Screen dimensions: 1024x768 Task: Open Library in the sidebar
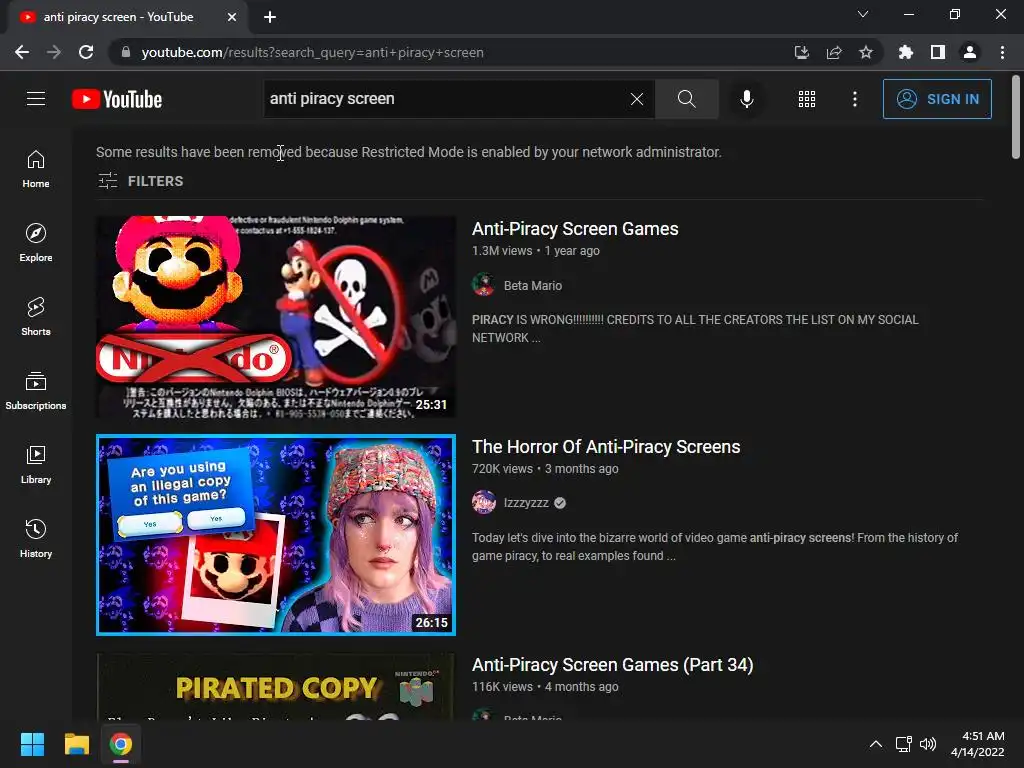(36, 464)
